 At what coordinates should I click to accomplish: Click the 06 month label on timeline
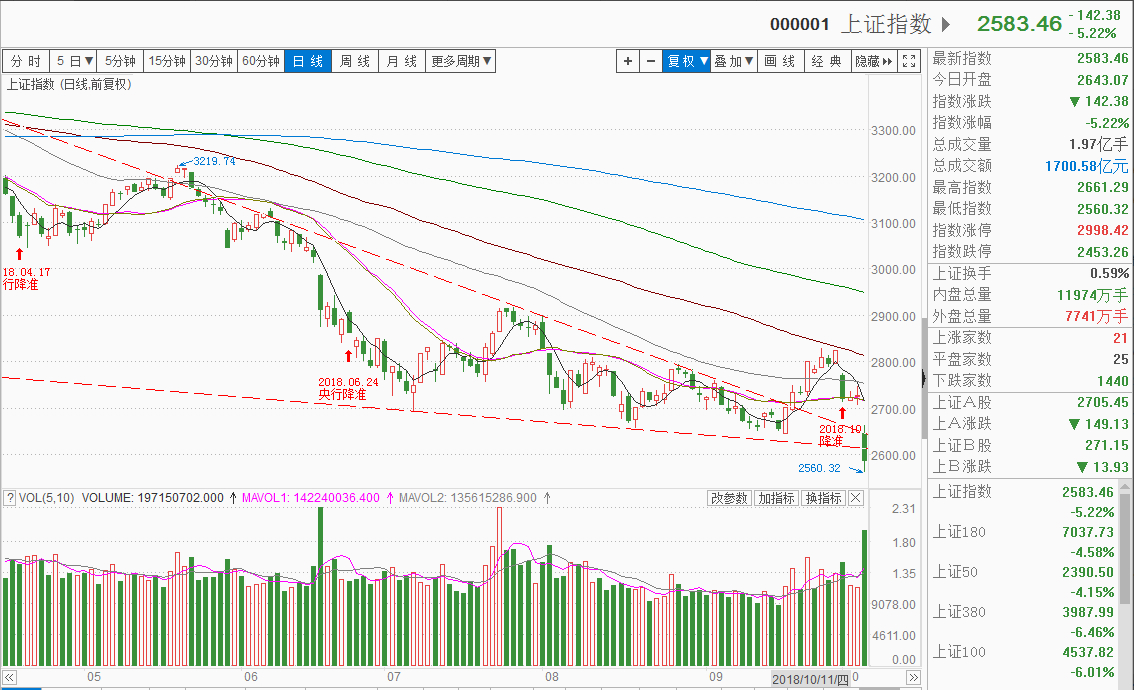[x=250, y=677]
